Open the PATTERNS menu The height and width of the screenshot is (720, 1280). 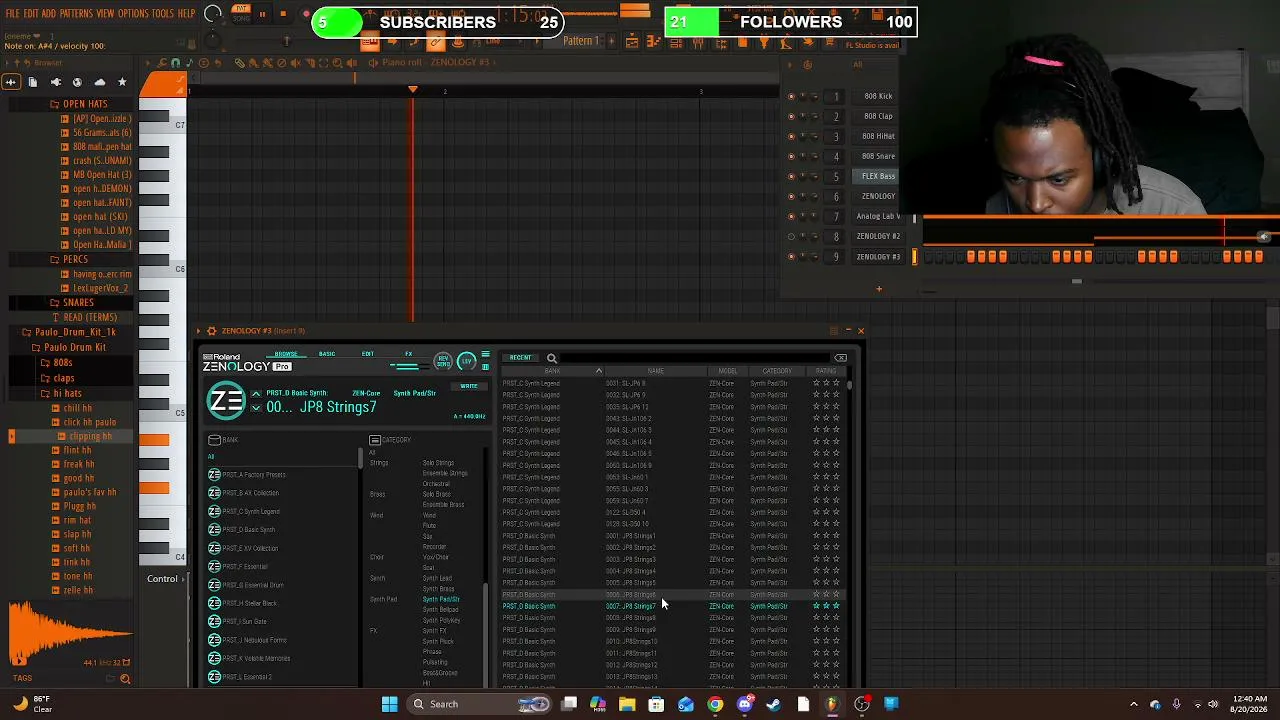click(x=76, y=14)
